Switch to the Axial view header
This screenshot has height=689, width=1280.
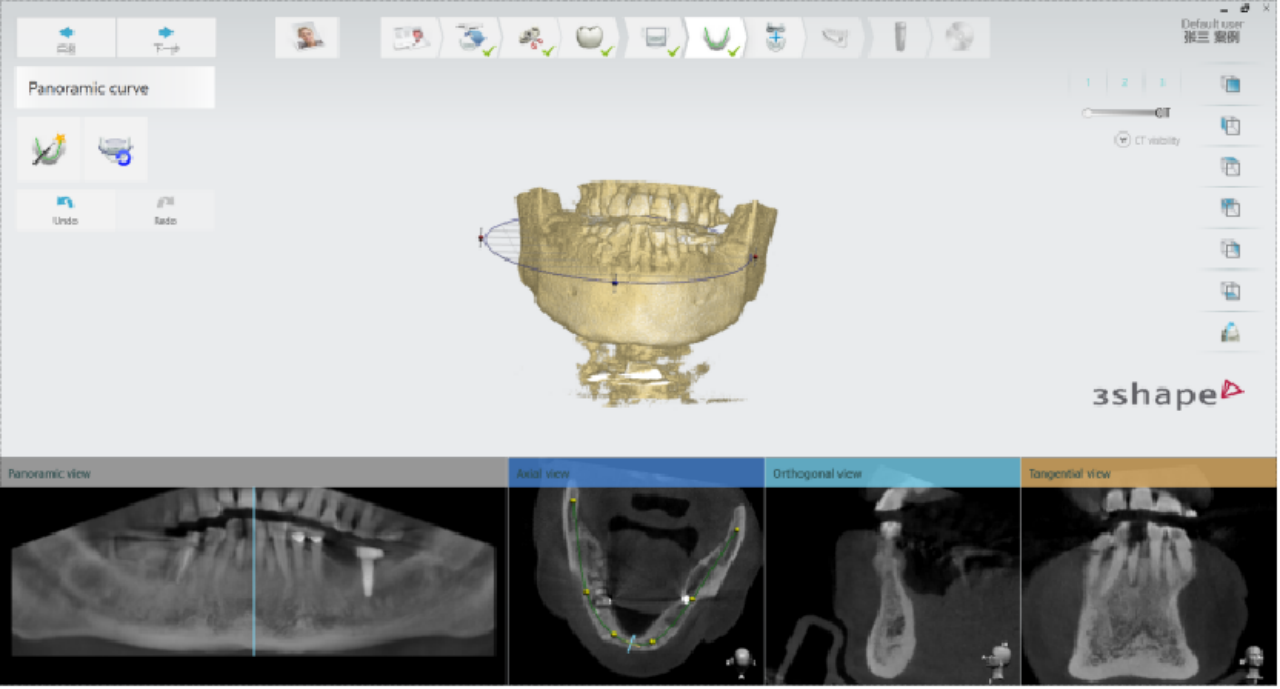(636, 473)
